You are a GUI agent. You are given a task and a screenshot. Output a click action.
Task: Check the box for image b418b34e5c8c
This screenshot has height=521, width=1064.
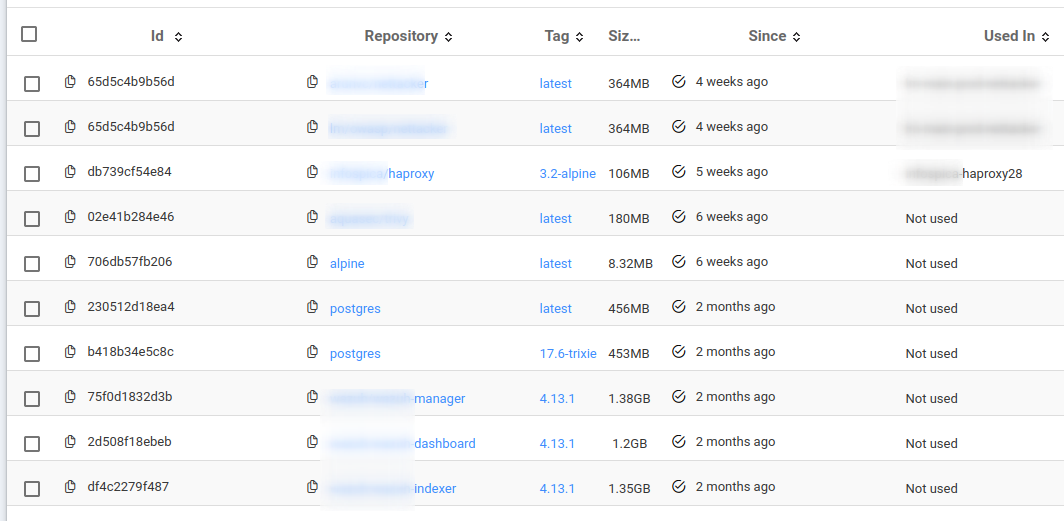click(x=32, y=354)
